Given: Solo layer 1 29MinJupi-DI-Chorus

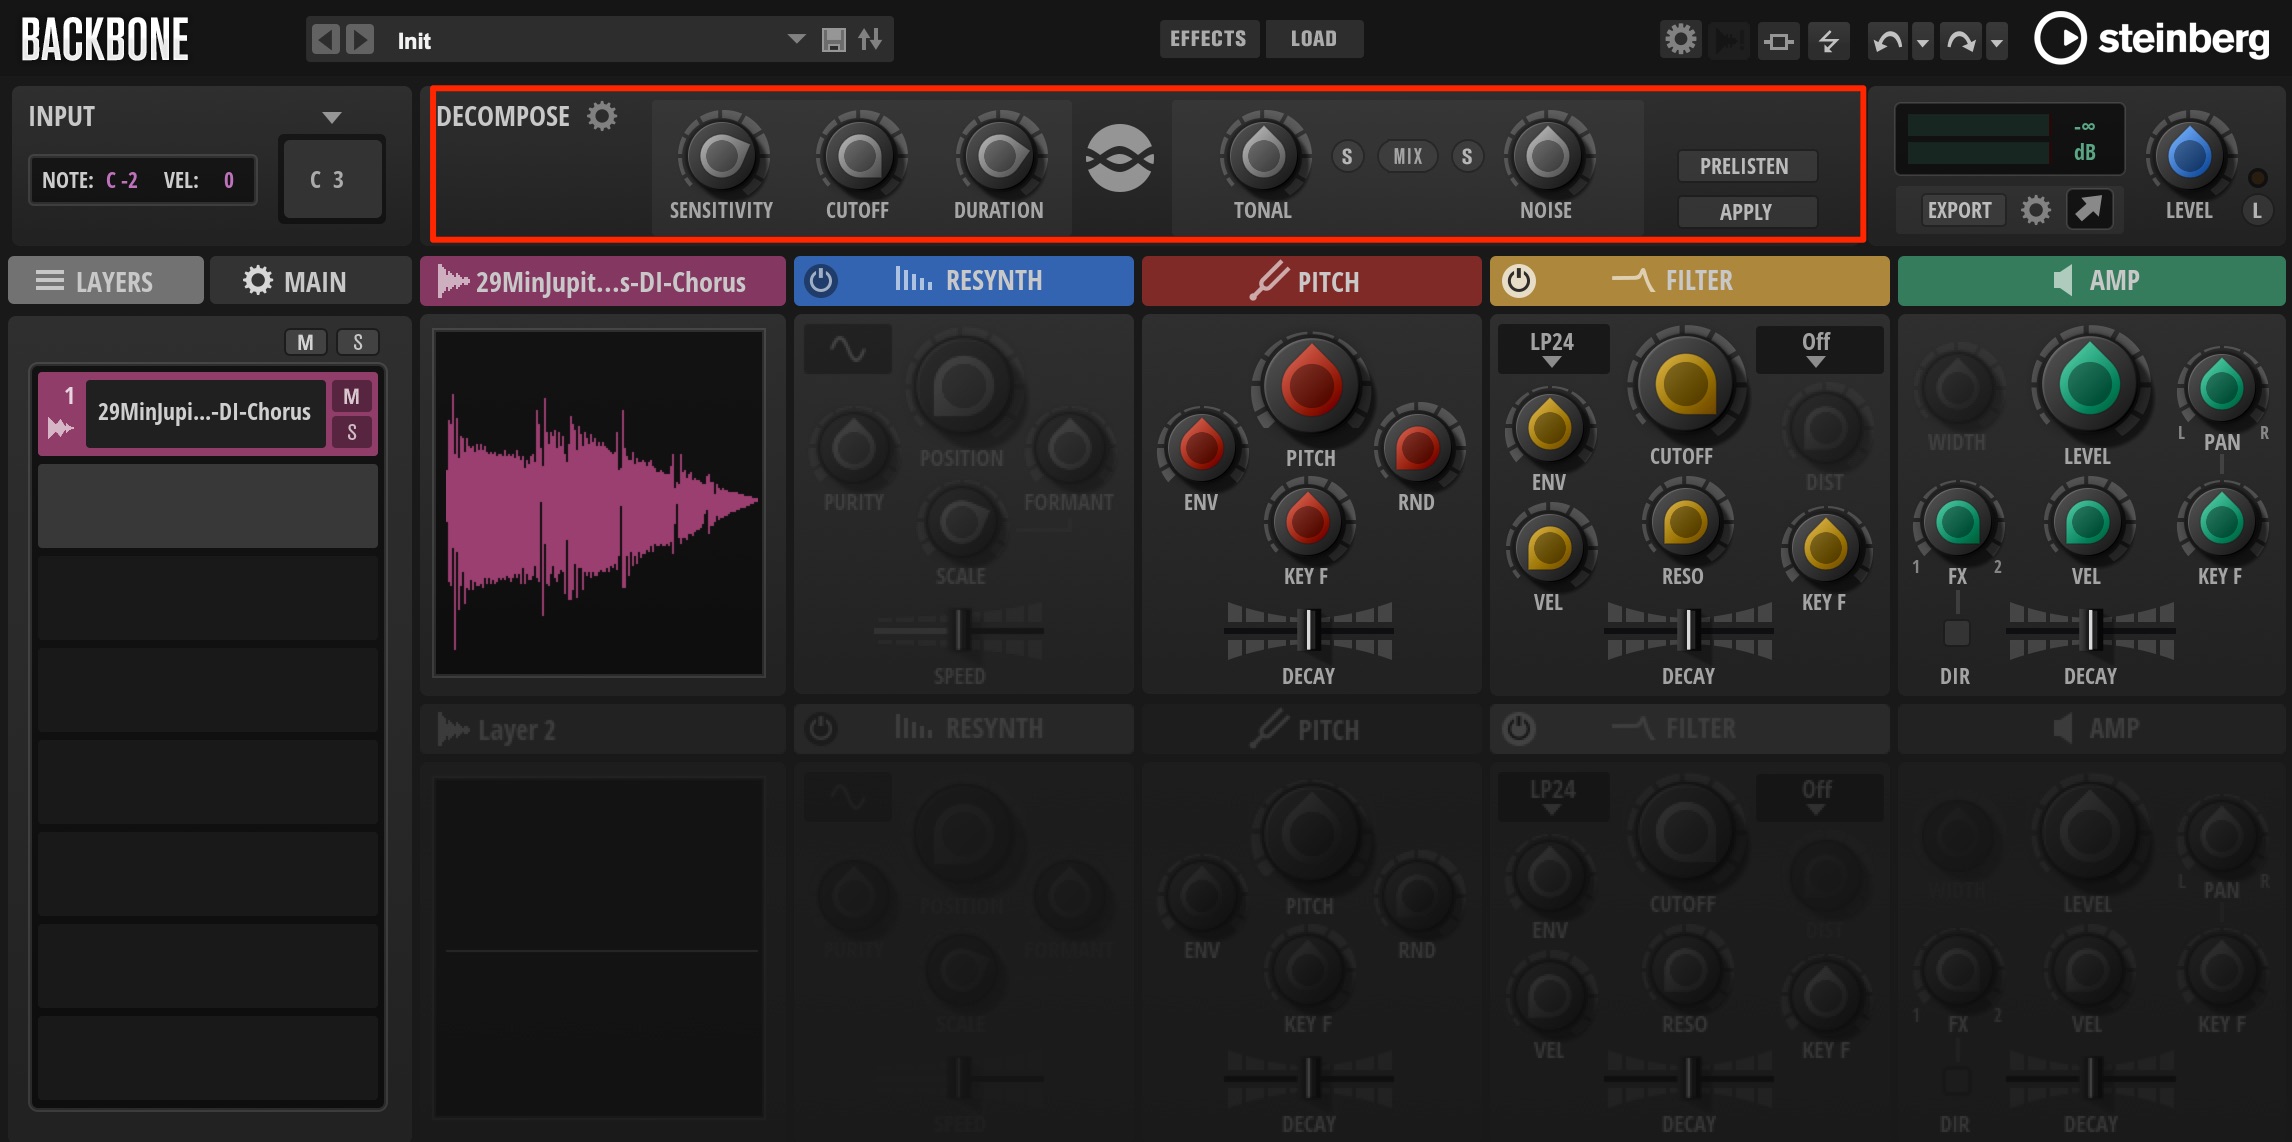Looking at the screenshot, I should [x=352, y=433].
